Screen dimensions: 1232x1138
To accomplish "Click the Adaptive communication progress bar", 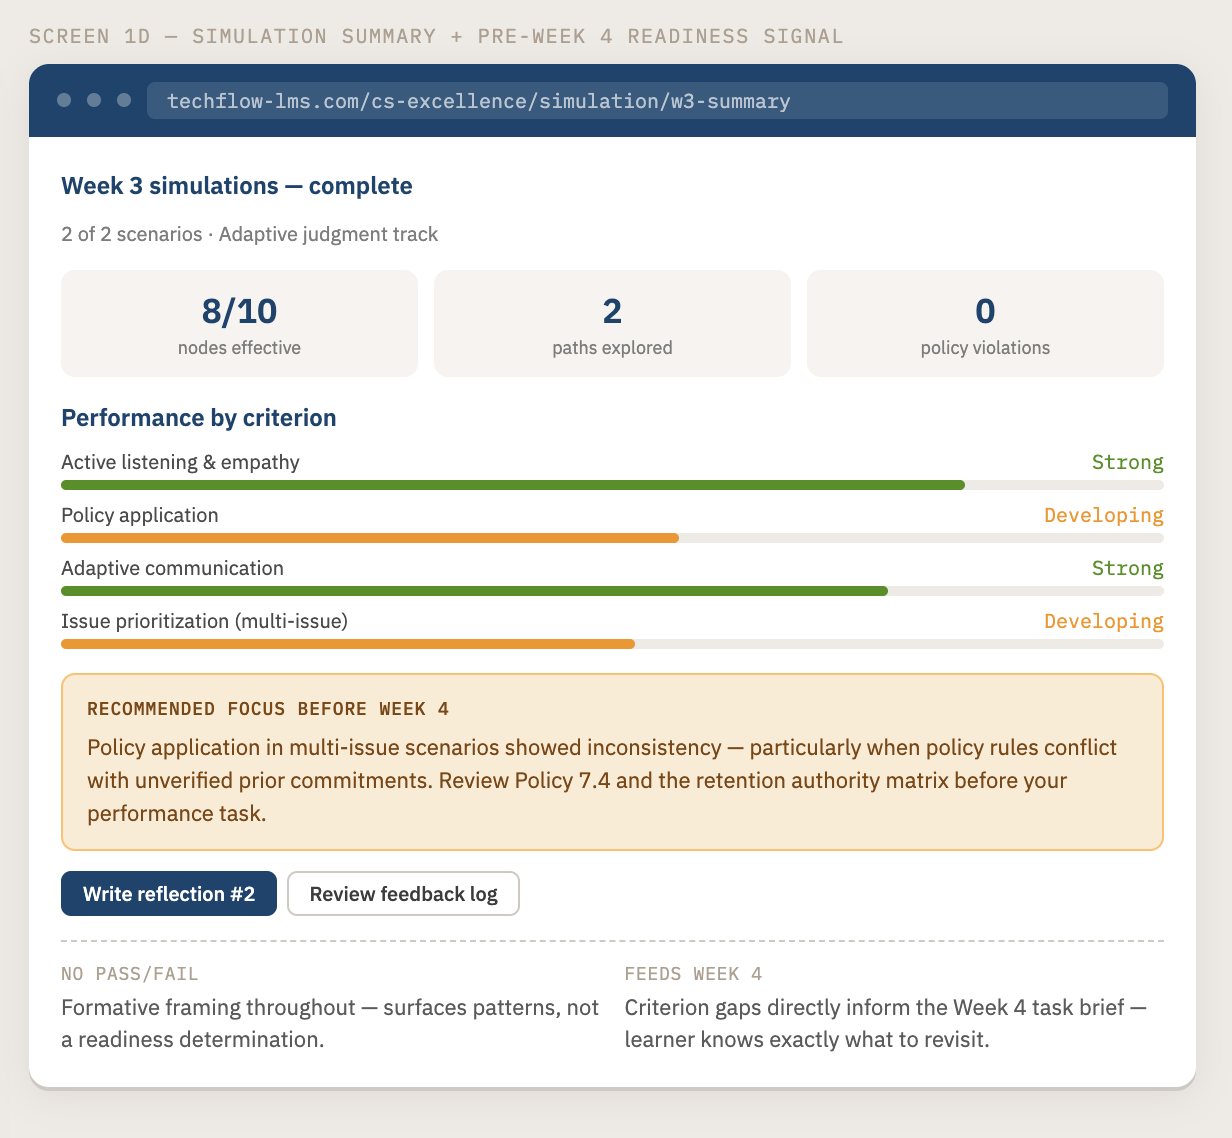I will pyautogui.click(x=612, y=591).
